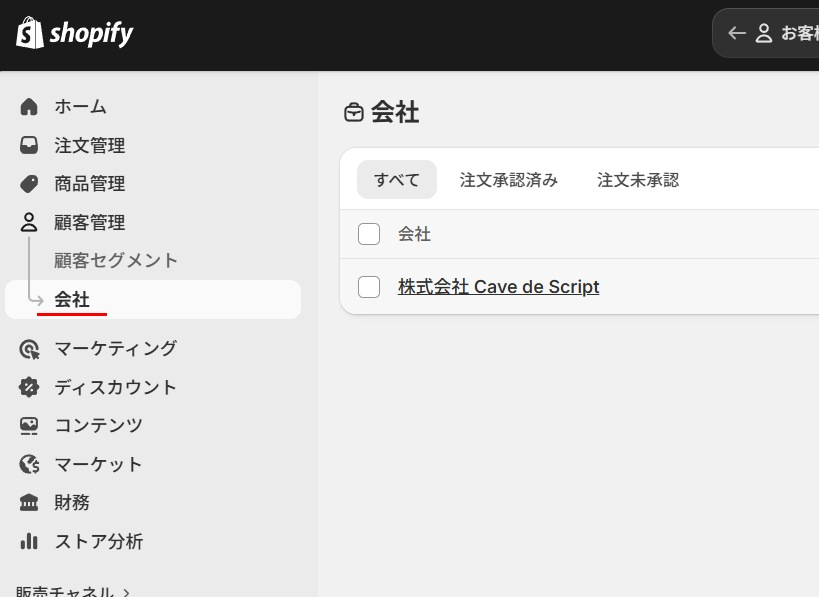
Task: Click the Analytics bar chart icon (ストア分析)
Action: click(29, 541)
